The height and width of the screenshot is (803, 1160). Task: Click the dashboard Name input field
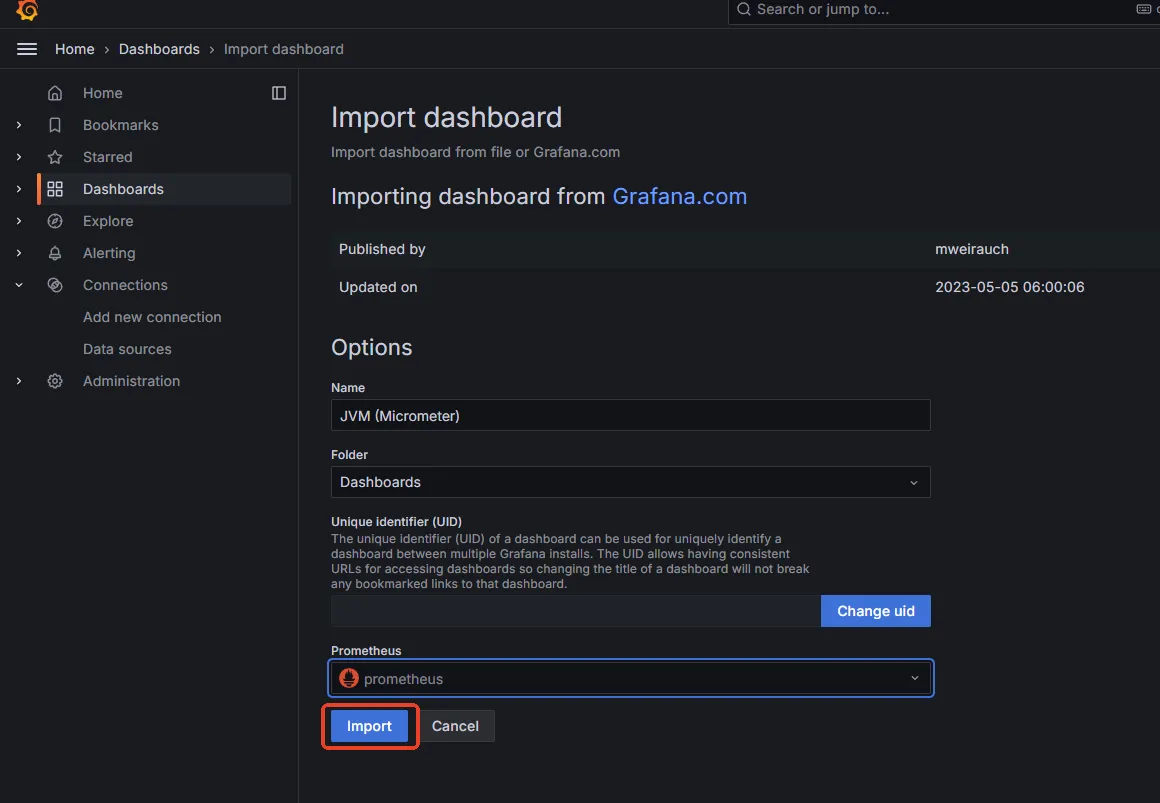(x=630, y=415)
